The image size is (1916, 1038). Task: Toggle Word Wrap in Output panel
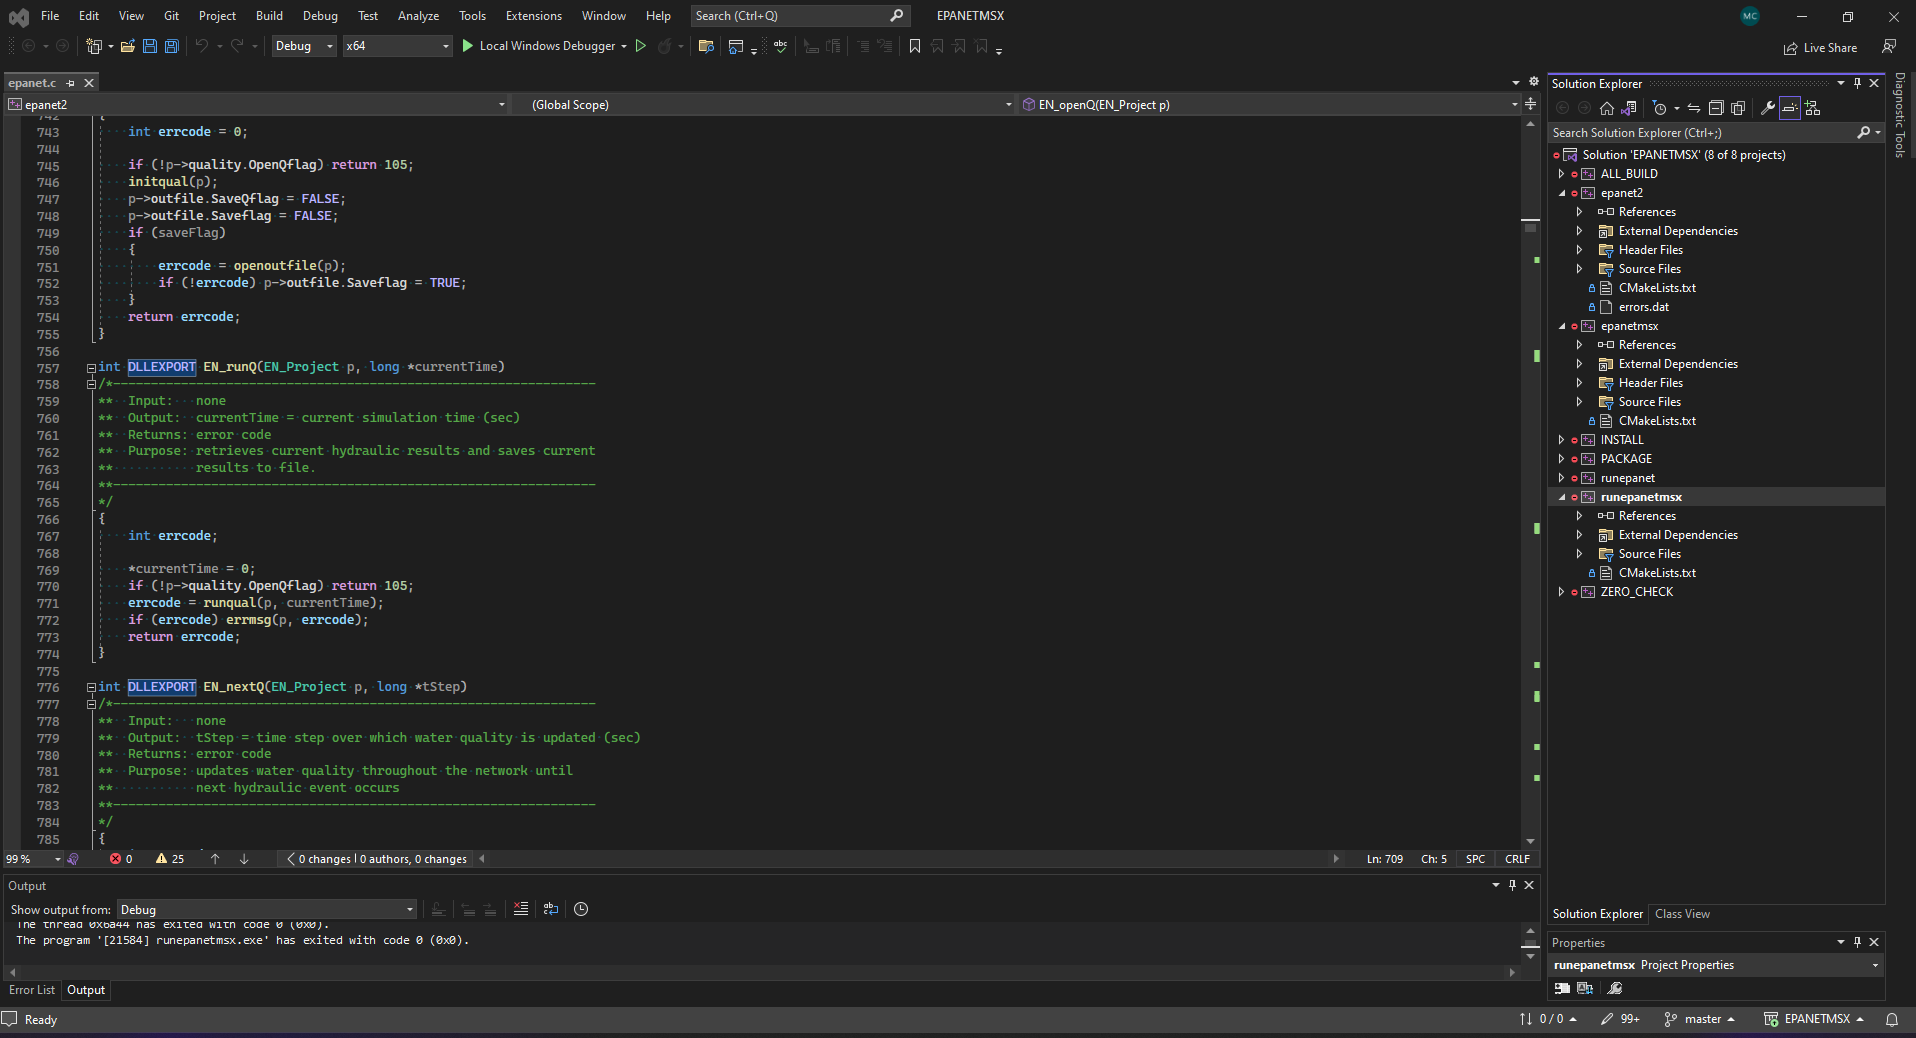point(551,909)
